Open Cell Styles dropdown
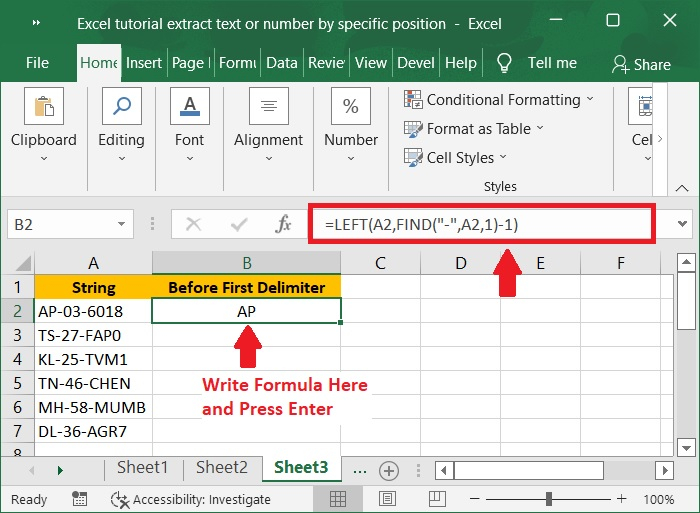700x513 pixels. [x=455, y=158]
